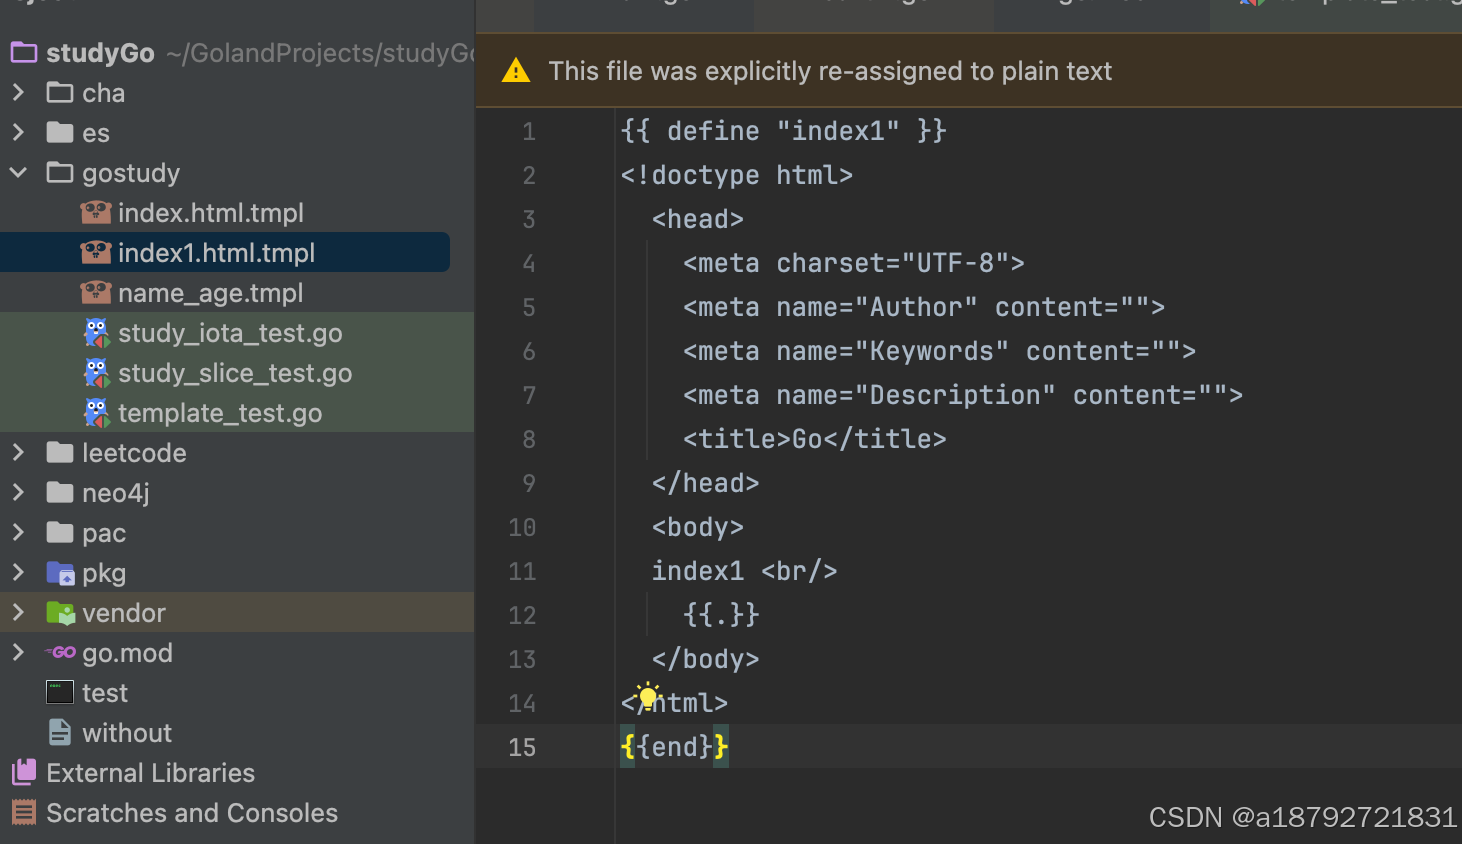Click the Go test icon of study_iota_test.go

tap(96, 333)
